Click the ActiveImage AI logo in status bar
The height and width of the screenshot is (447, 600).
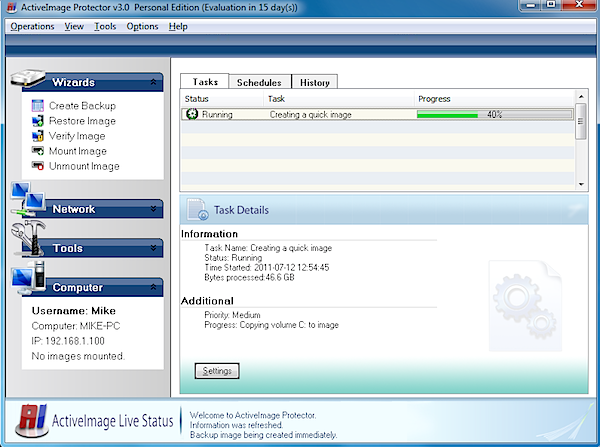pyautogui.click(x=32, y=421)
